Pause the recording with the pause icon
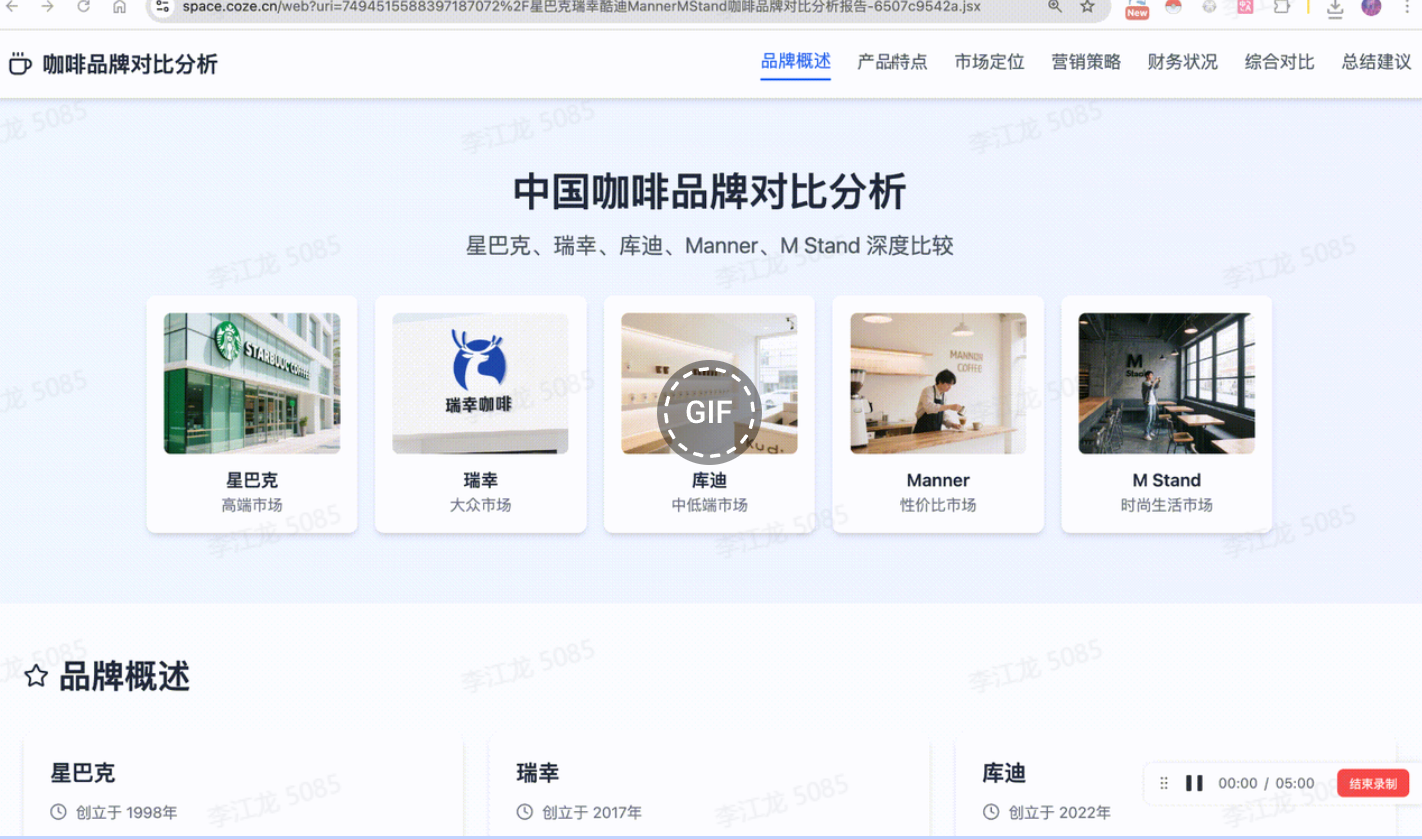This screenshot has width=1422, height=839. (x=1194, y=783)
